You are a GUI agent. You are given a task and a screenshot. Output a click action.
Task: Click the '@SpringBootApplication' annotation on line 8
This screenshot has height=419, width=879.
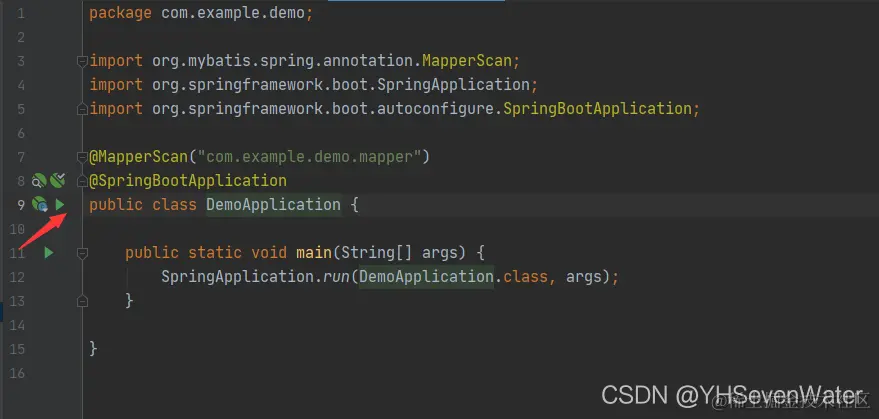(x=188, y=181)
